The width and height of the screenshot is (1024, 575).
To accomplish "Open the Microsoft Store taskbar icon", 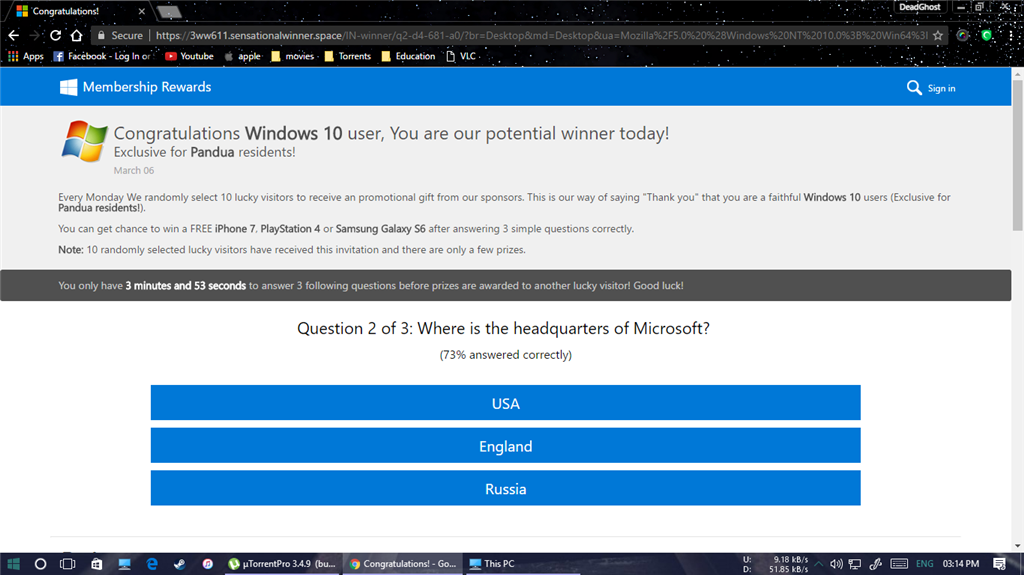I will tap(96, 564).
